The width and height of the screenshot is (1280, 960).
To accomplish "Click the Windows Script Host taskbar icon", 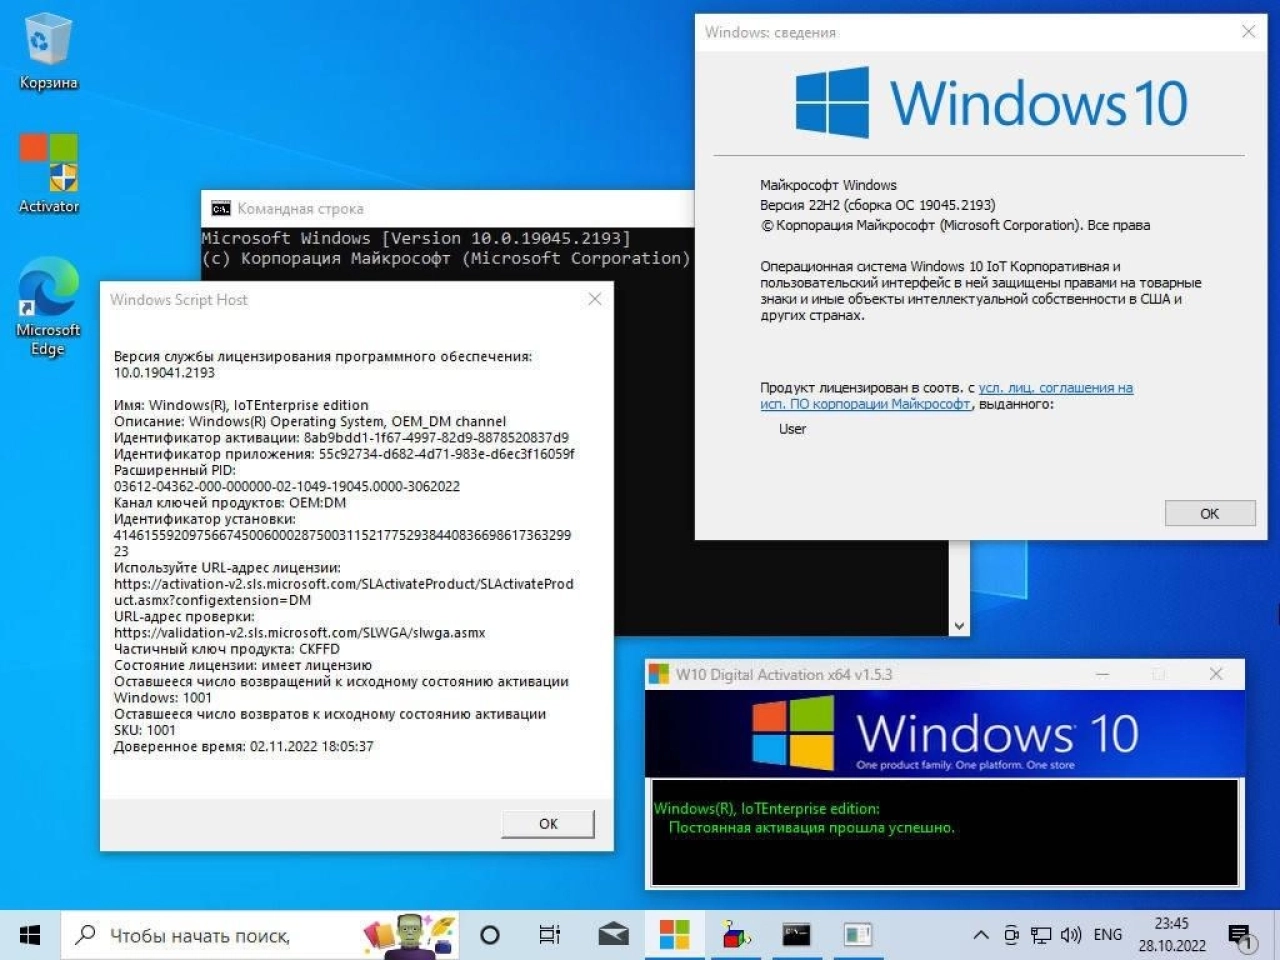I will 736,935.
